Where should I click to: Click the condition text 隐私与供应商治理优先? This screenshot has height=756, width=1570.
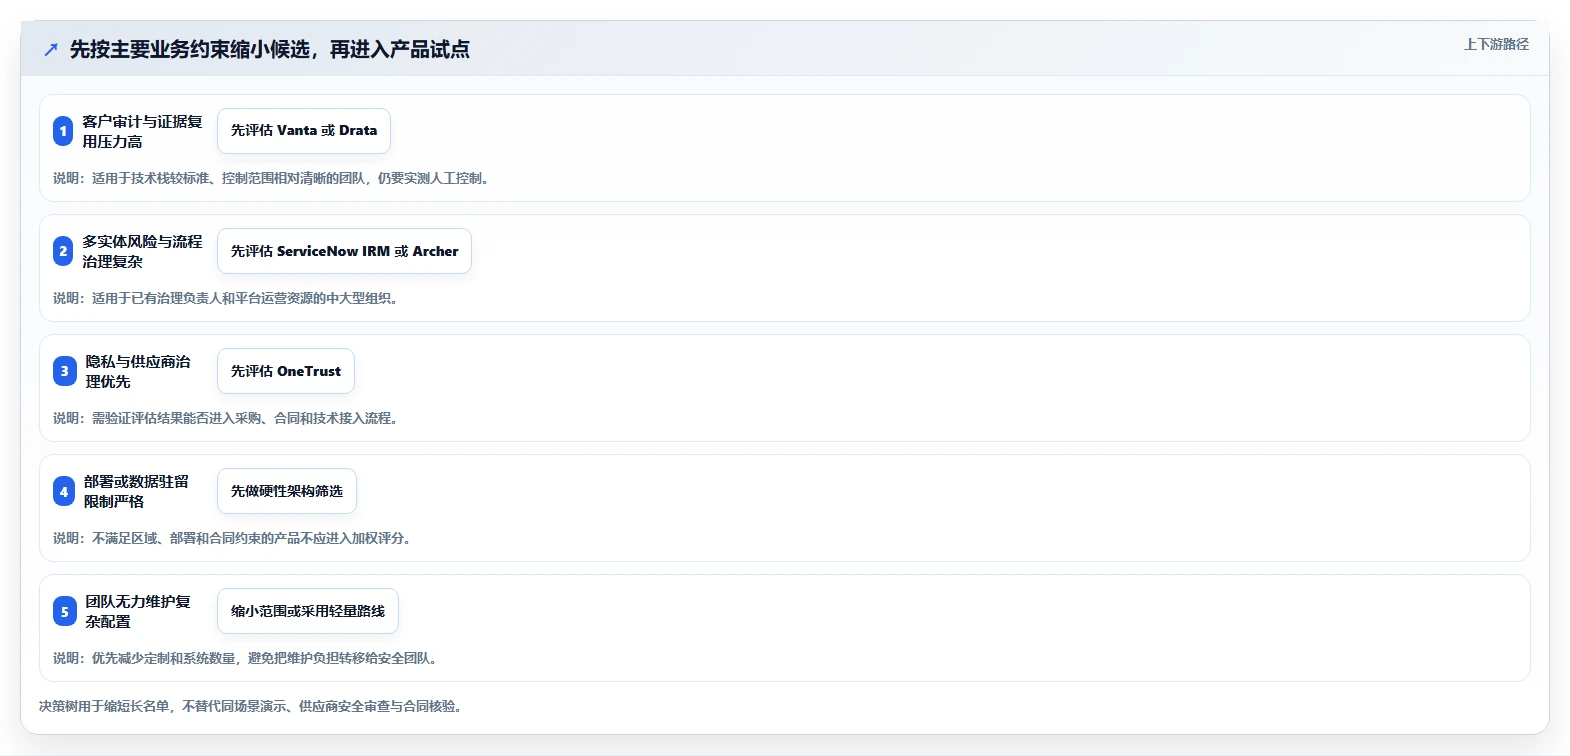[x=138, y=371]
